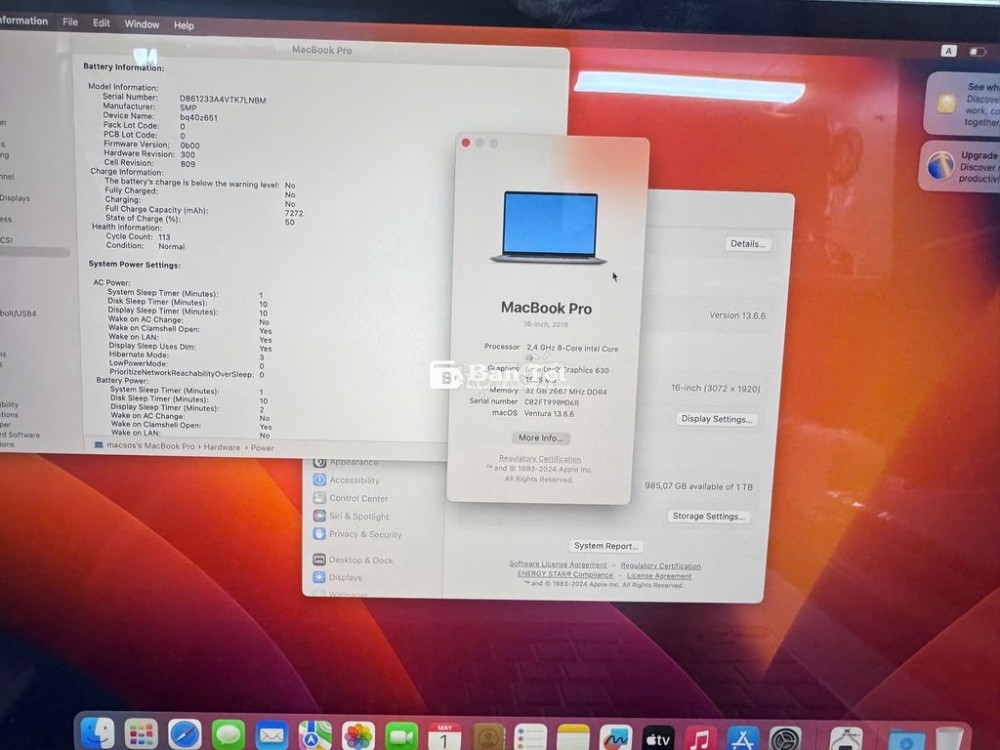
Task: Click the Cycle Count 113 row
Action: pyautogui.click(x=138, y=236)
